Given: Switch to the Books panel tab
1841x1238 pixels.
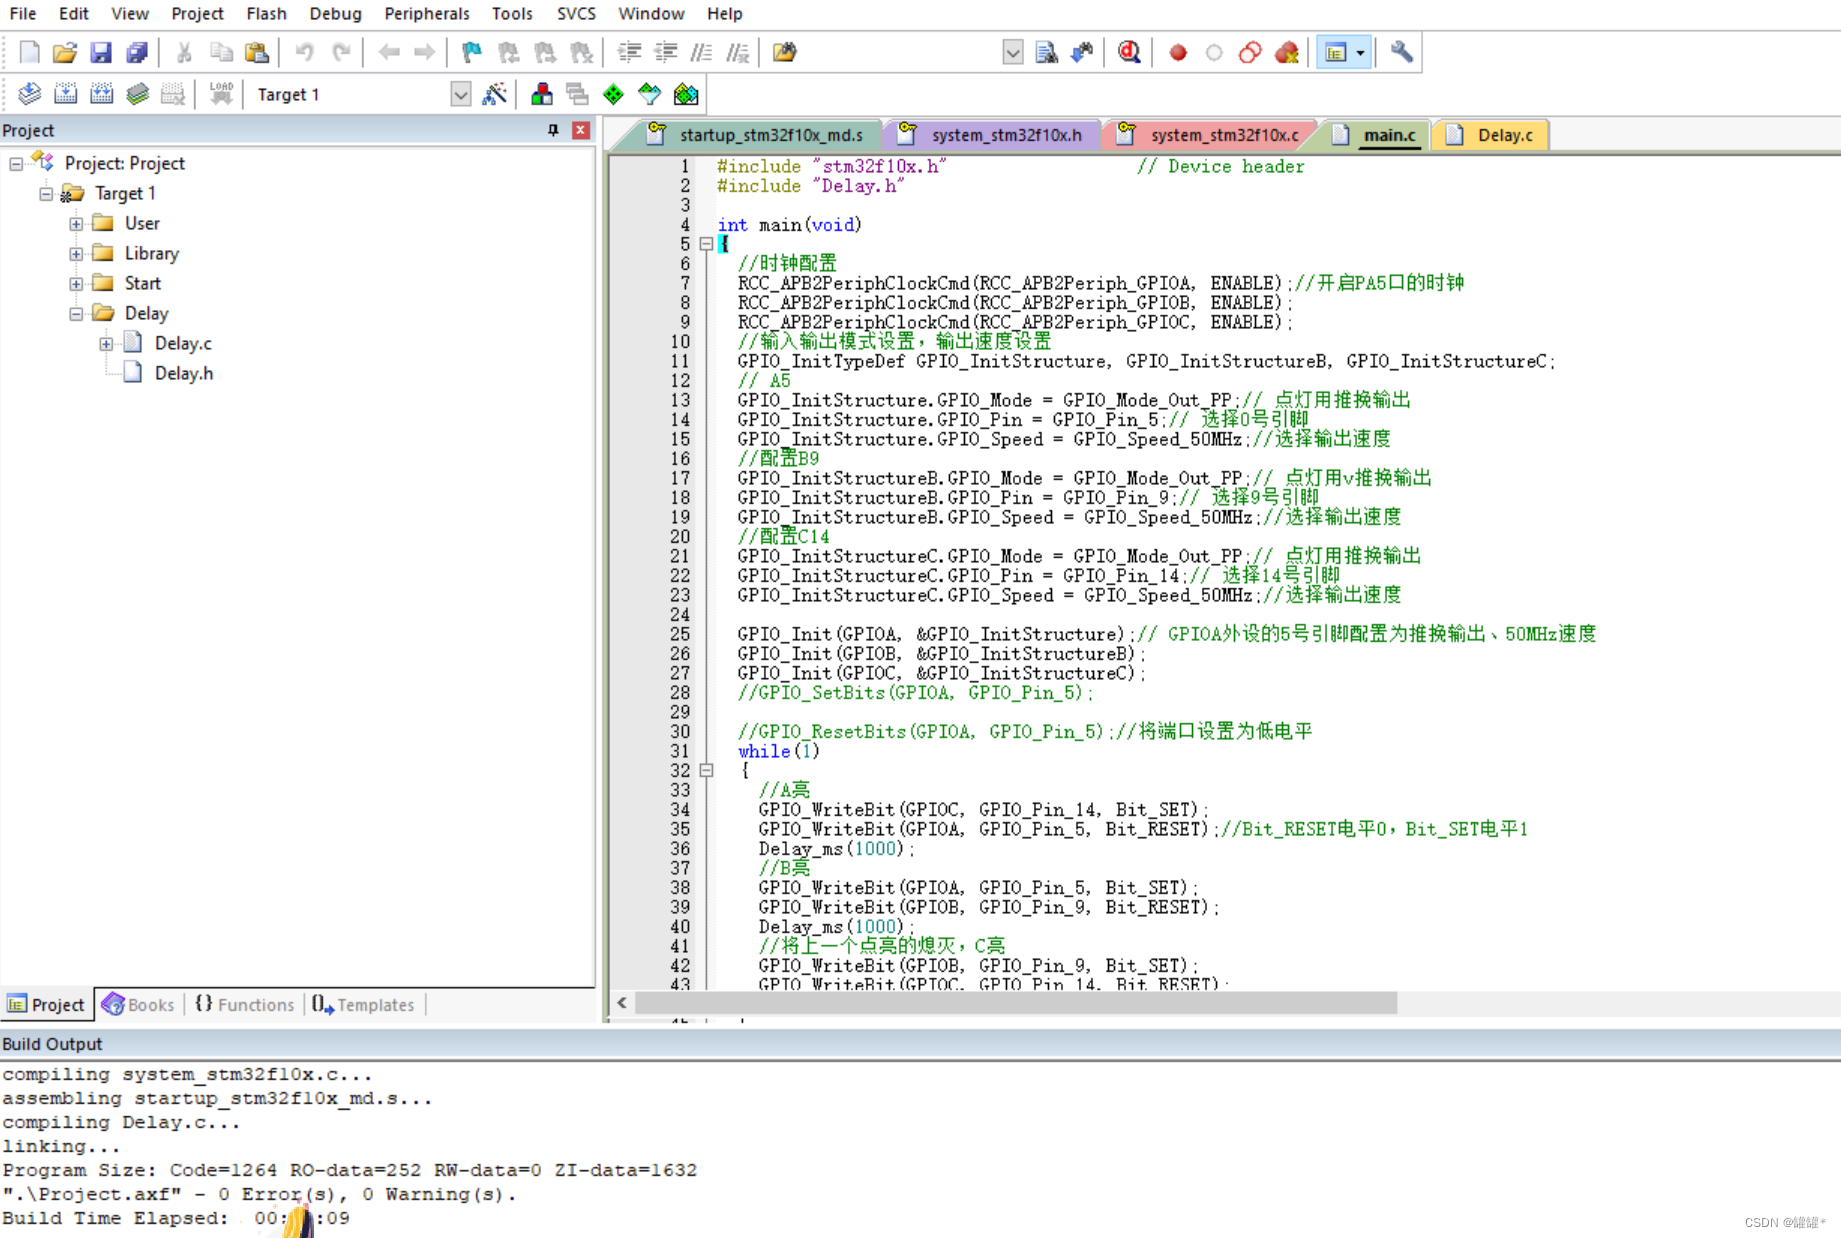Looking at the screenshot, I should [139, 1005].
